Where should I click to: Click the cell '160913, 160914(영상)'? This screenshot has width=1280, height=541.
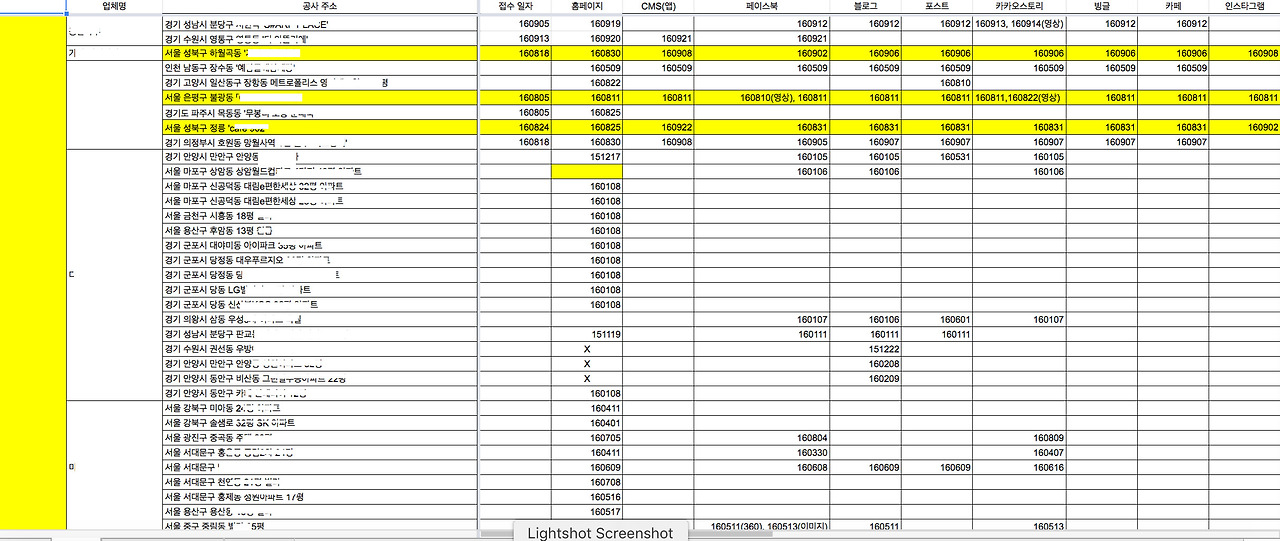tap(1020, 24)
